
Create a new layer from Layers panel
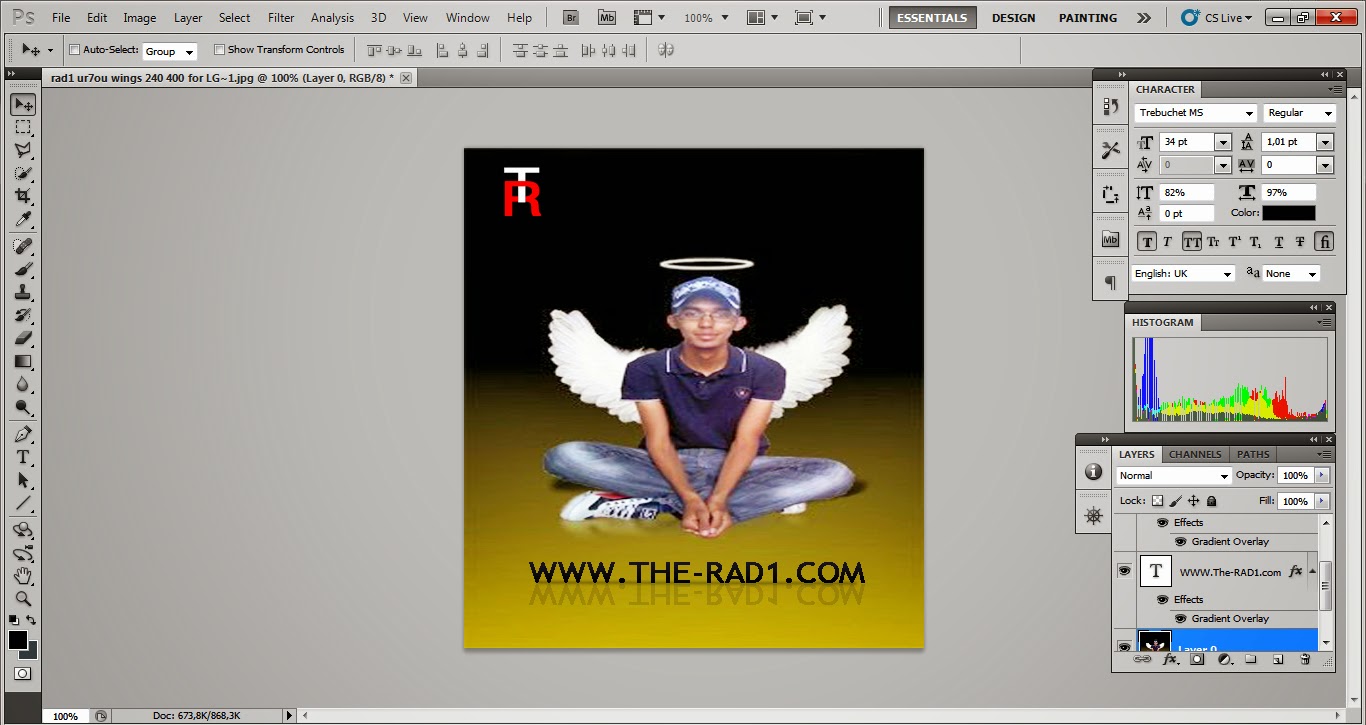tap(1278, 660)
